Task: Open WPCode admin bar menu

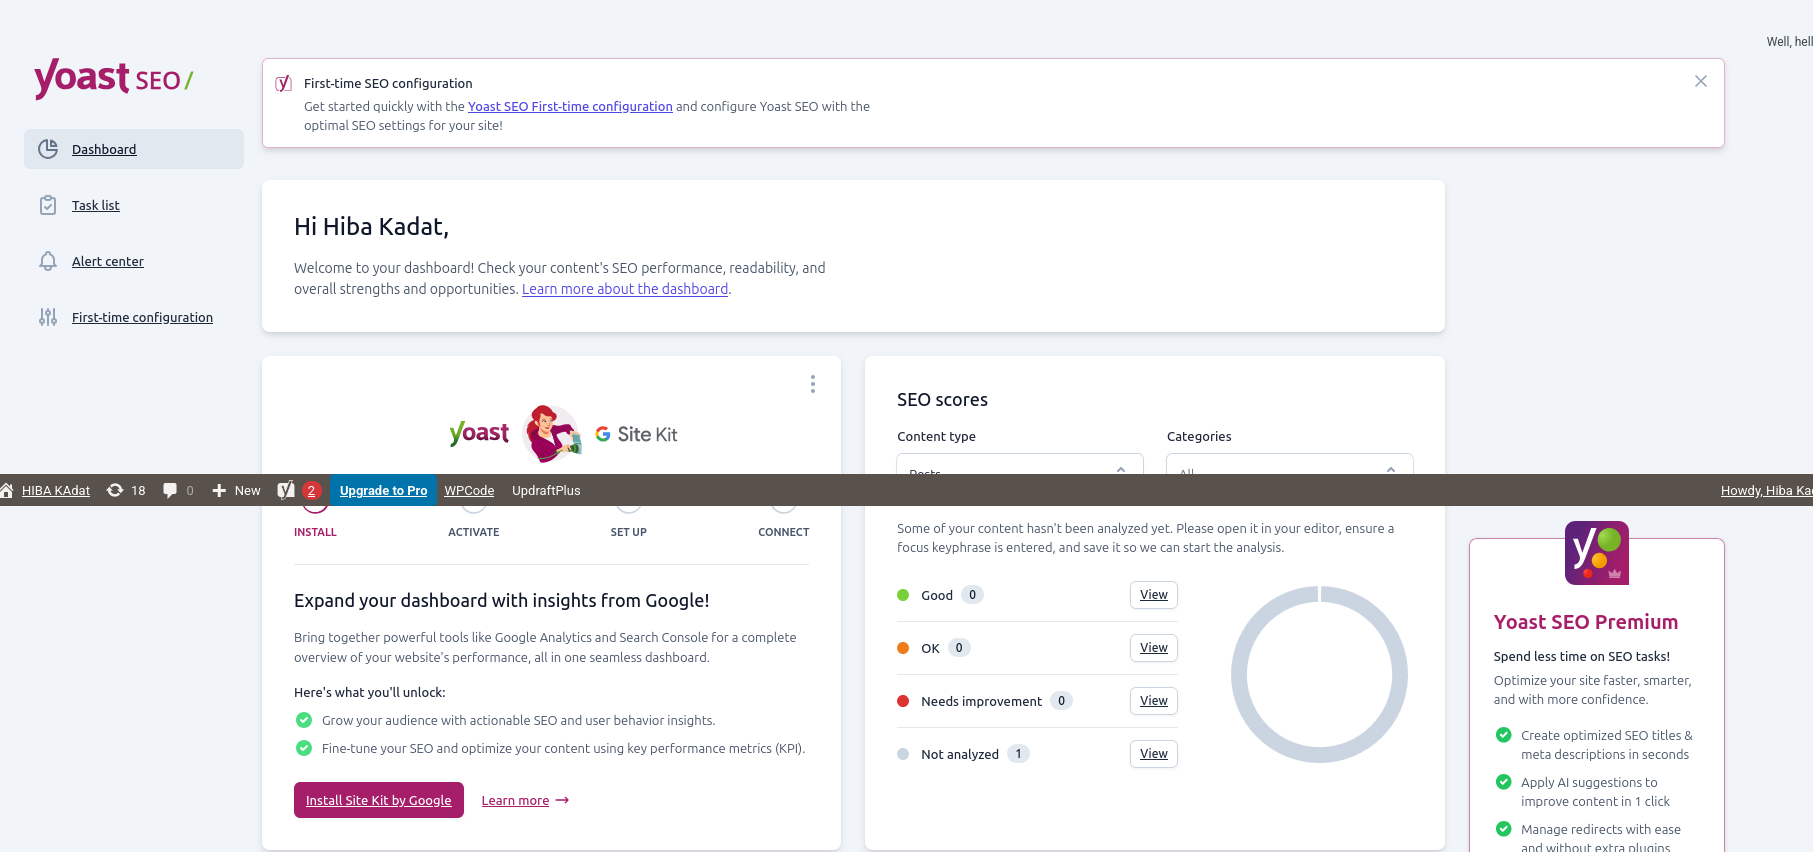Action: point(469,490)
